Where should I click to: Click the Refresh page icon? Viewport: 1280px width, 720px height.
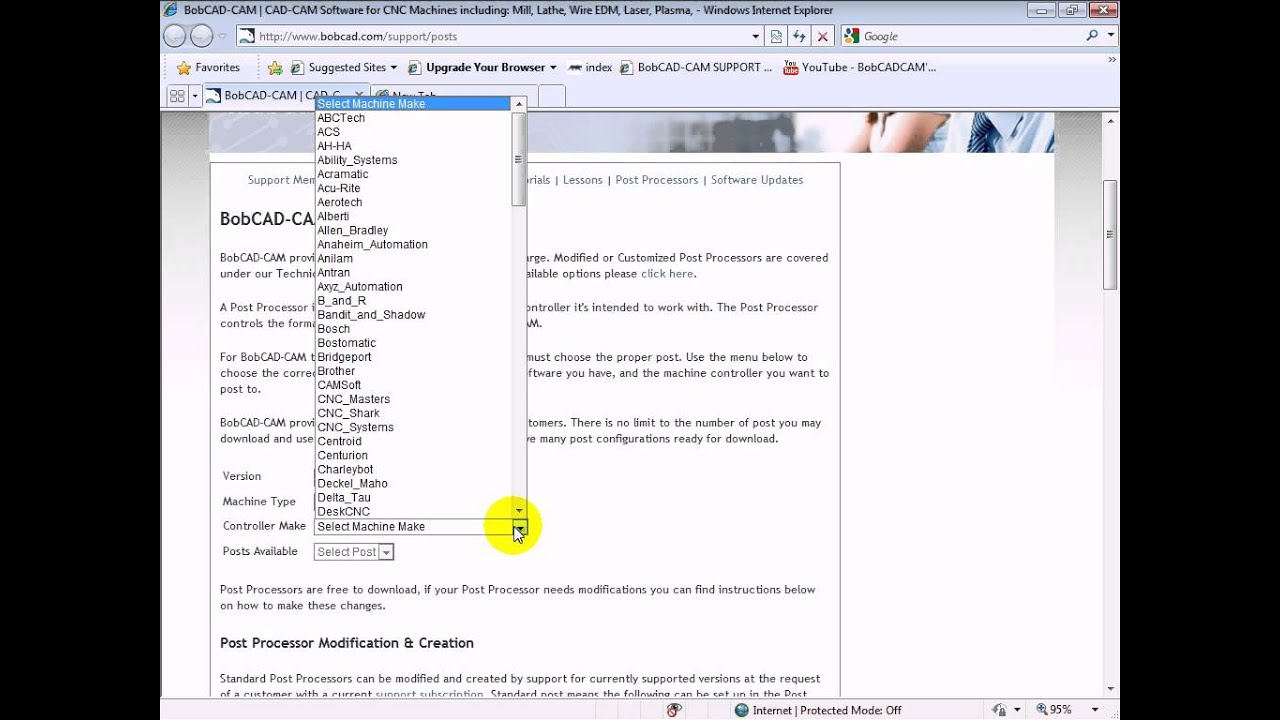[799, 36]
